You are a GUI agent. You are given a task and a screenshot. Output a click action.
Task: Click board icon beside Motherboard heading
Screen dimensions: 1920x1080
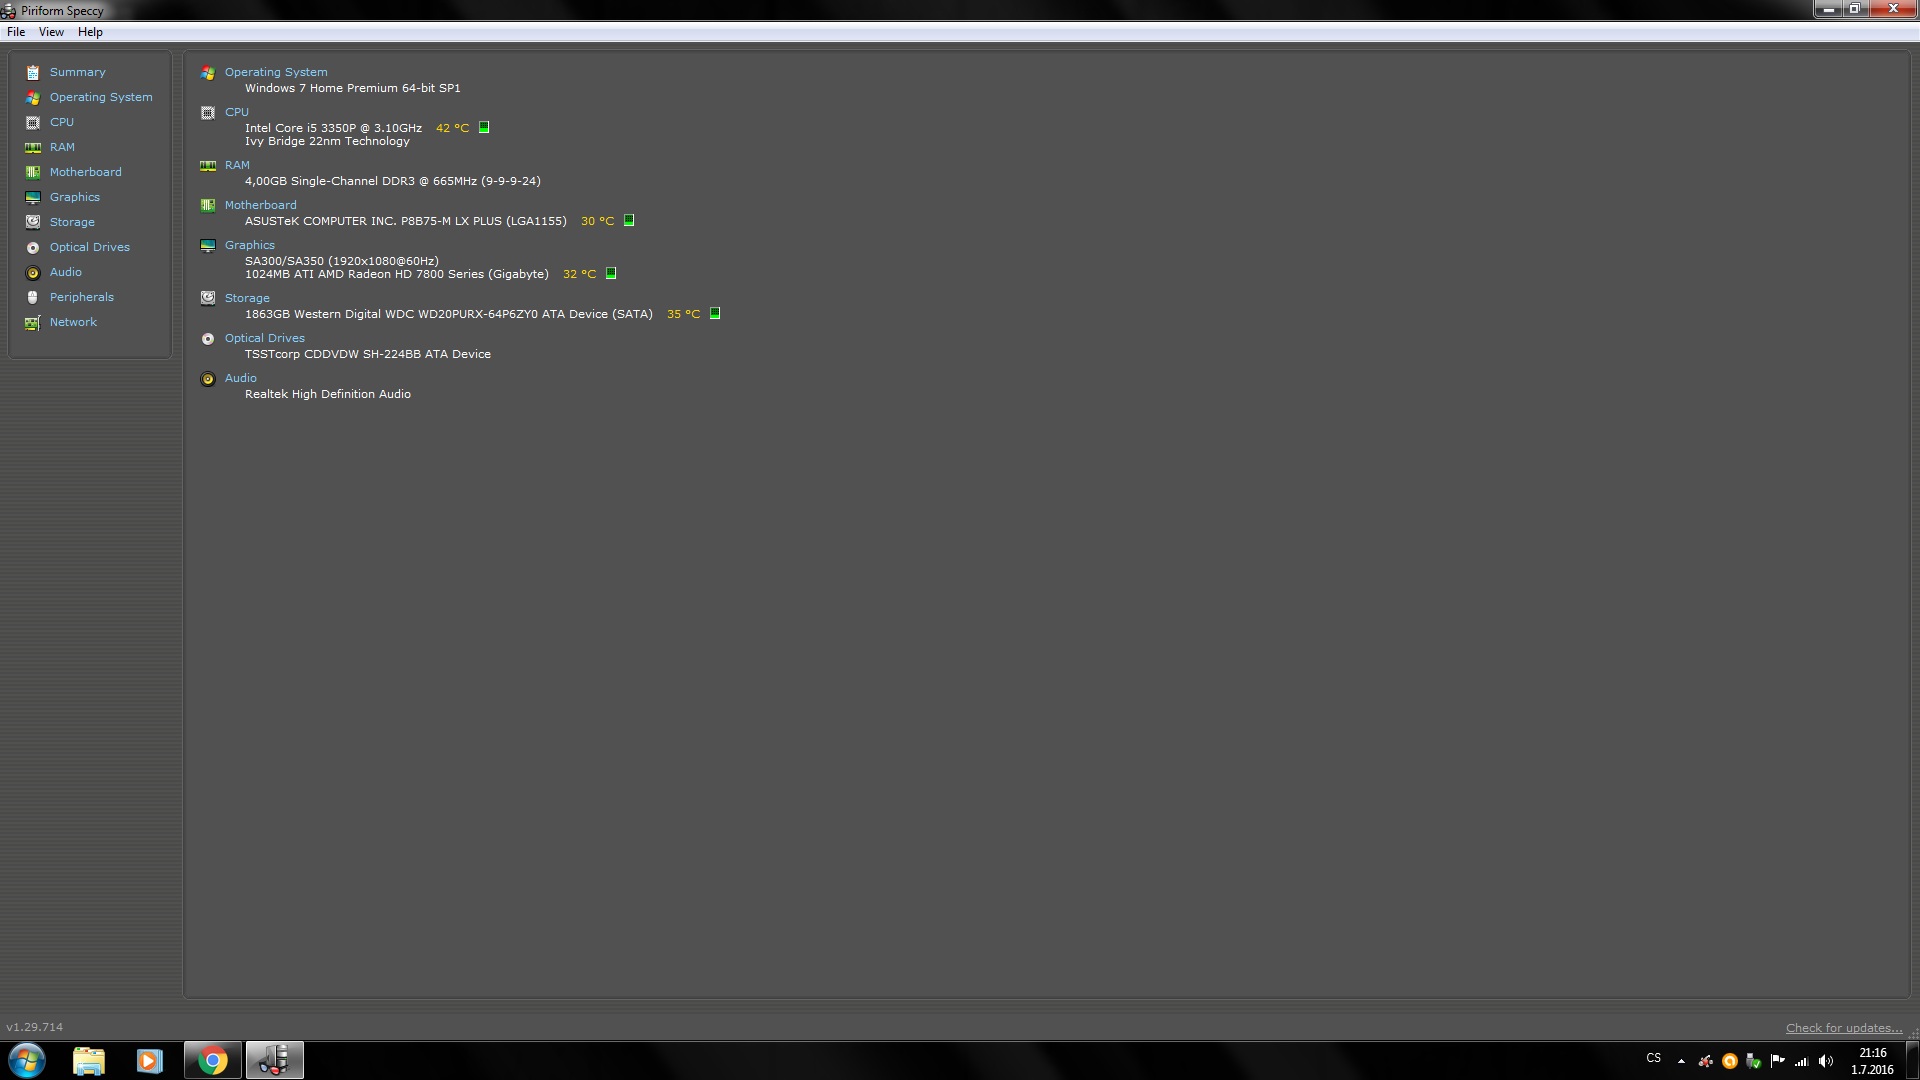208,205
